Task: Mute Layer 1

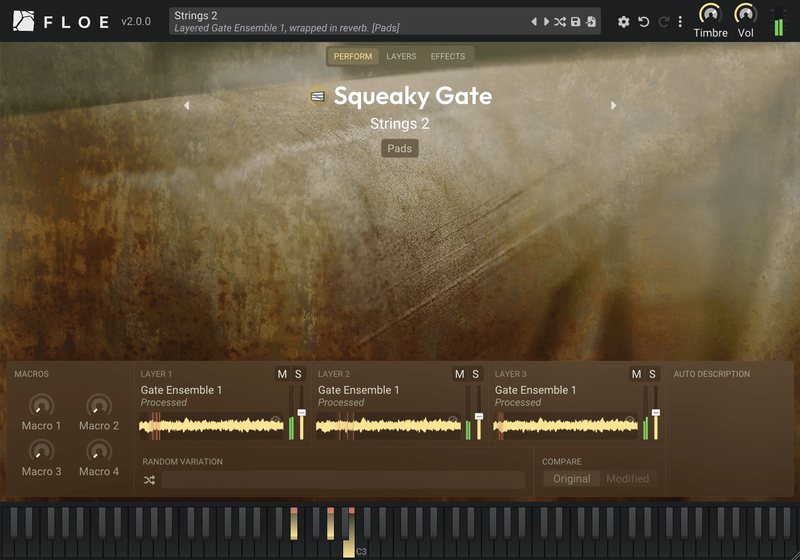Action: click(282, 374)
